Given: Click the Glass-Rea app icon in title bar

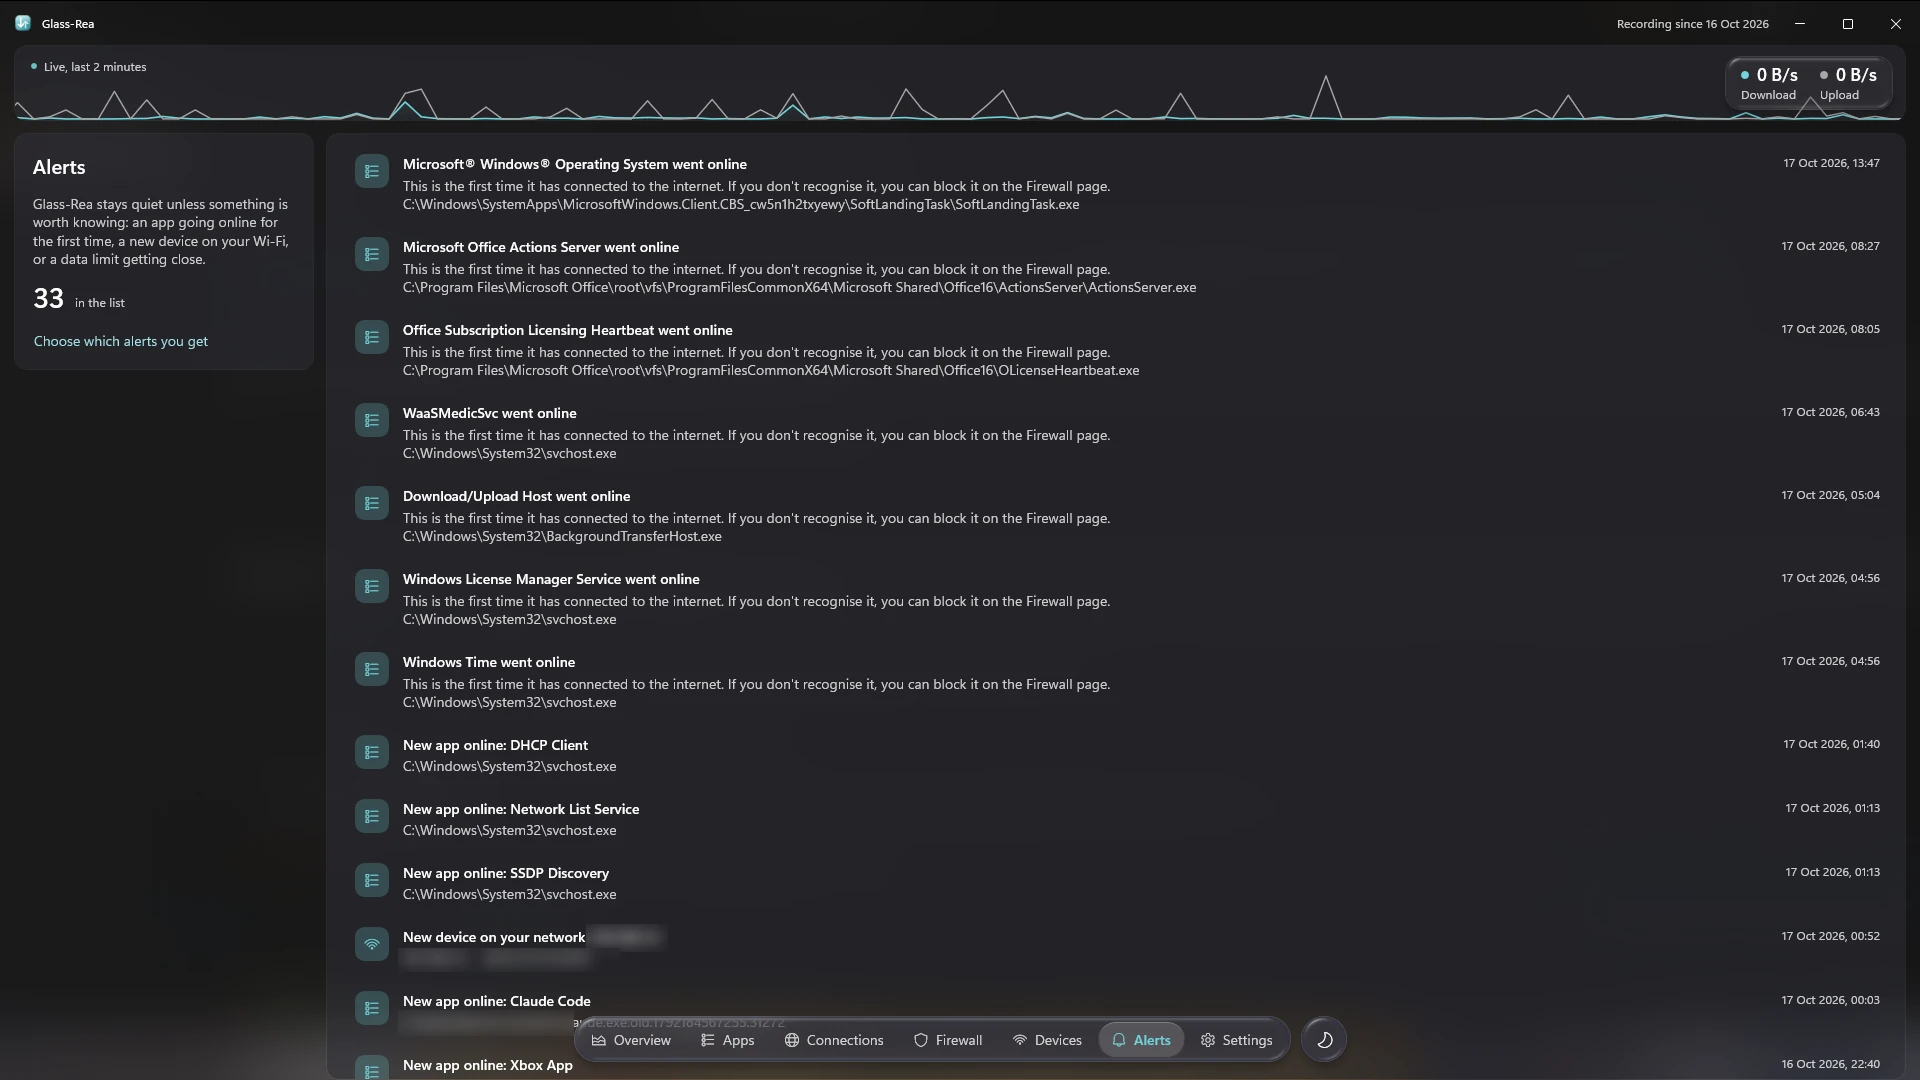Looking at the screenshot, I should (x=23, y=23).
